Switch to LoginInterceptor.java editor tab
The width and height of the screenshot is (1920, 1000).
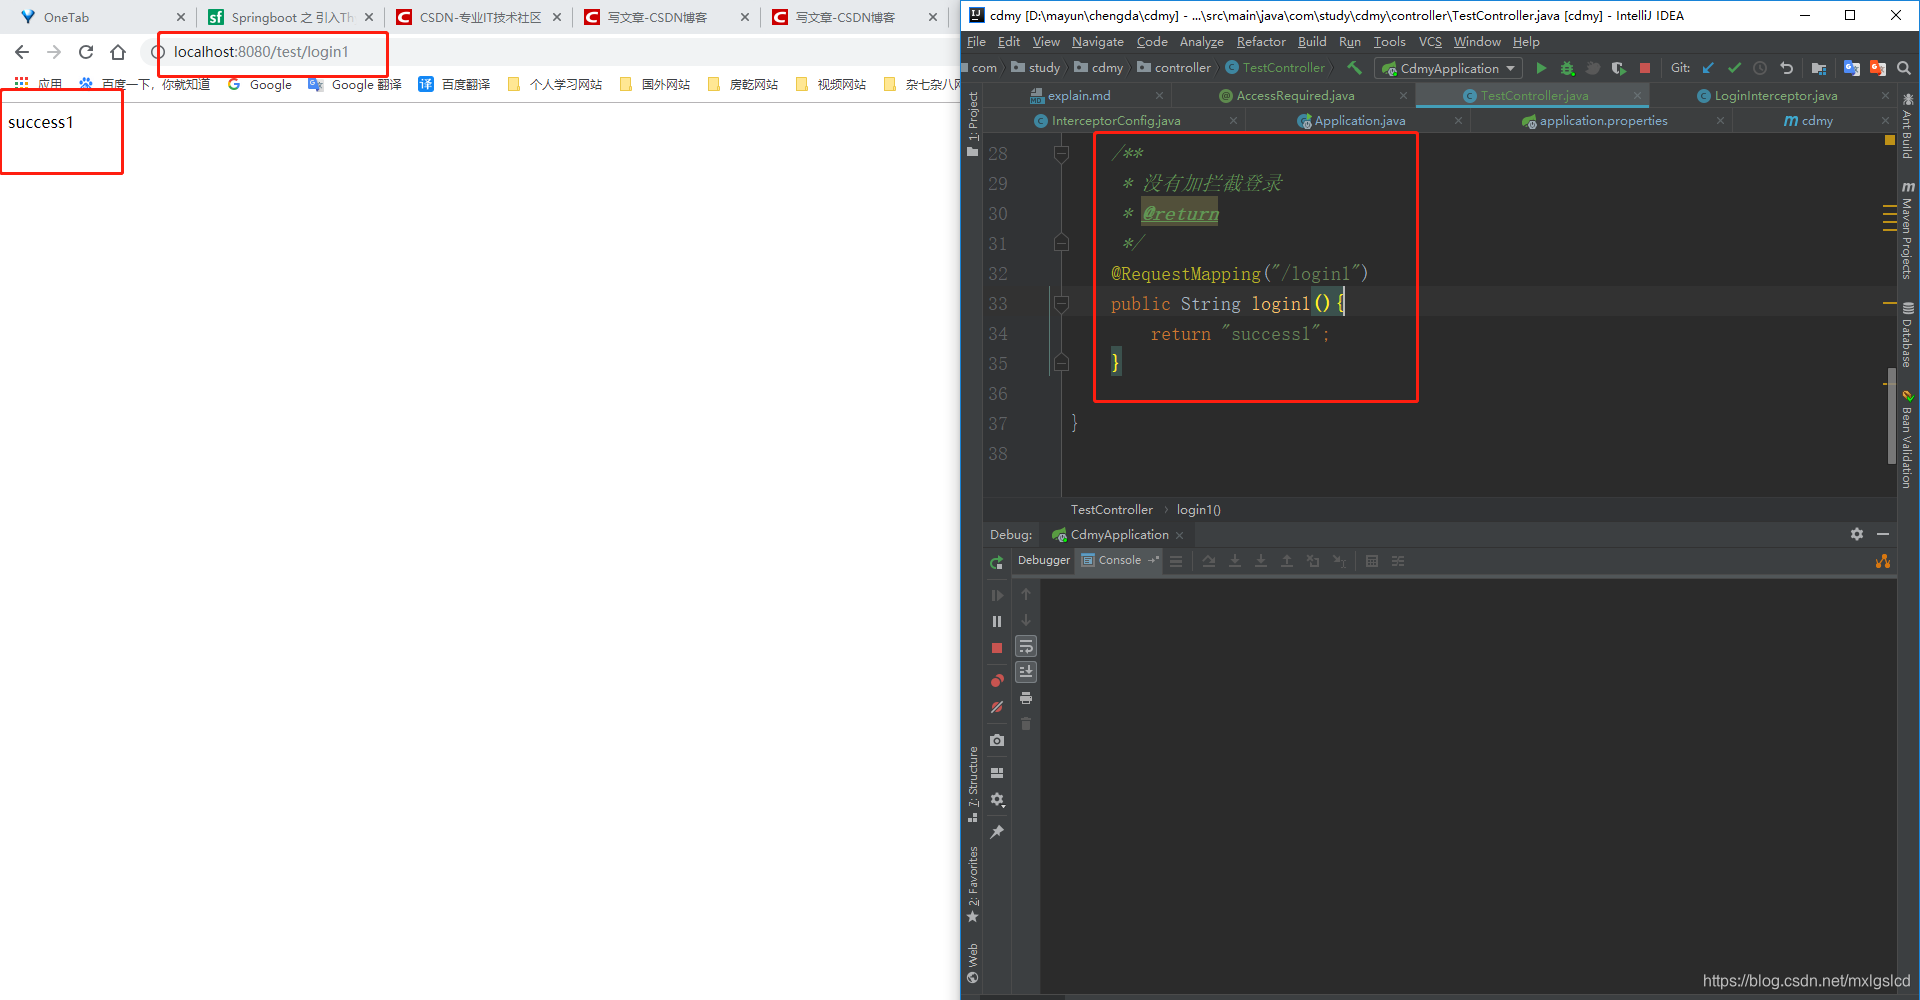pyautogui.click(x=1775, y=95)
